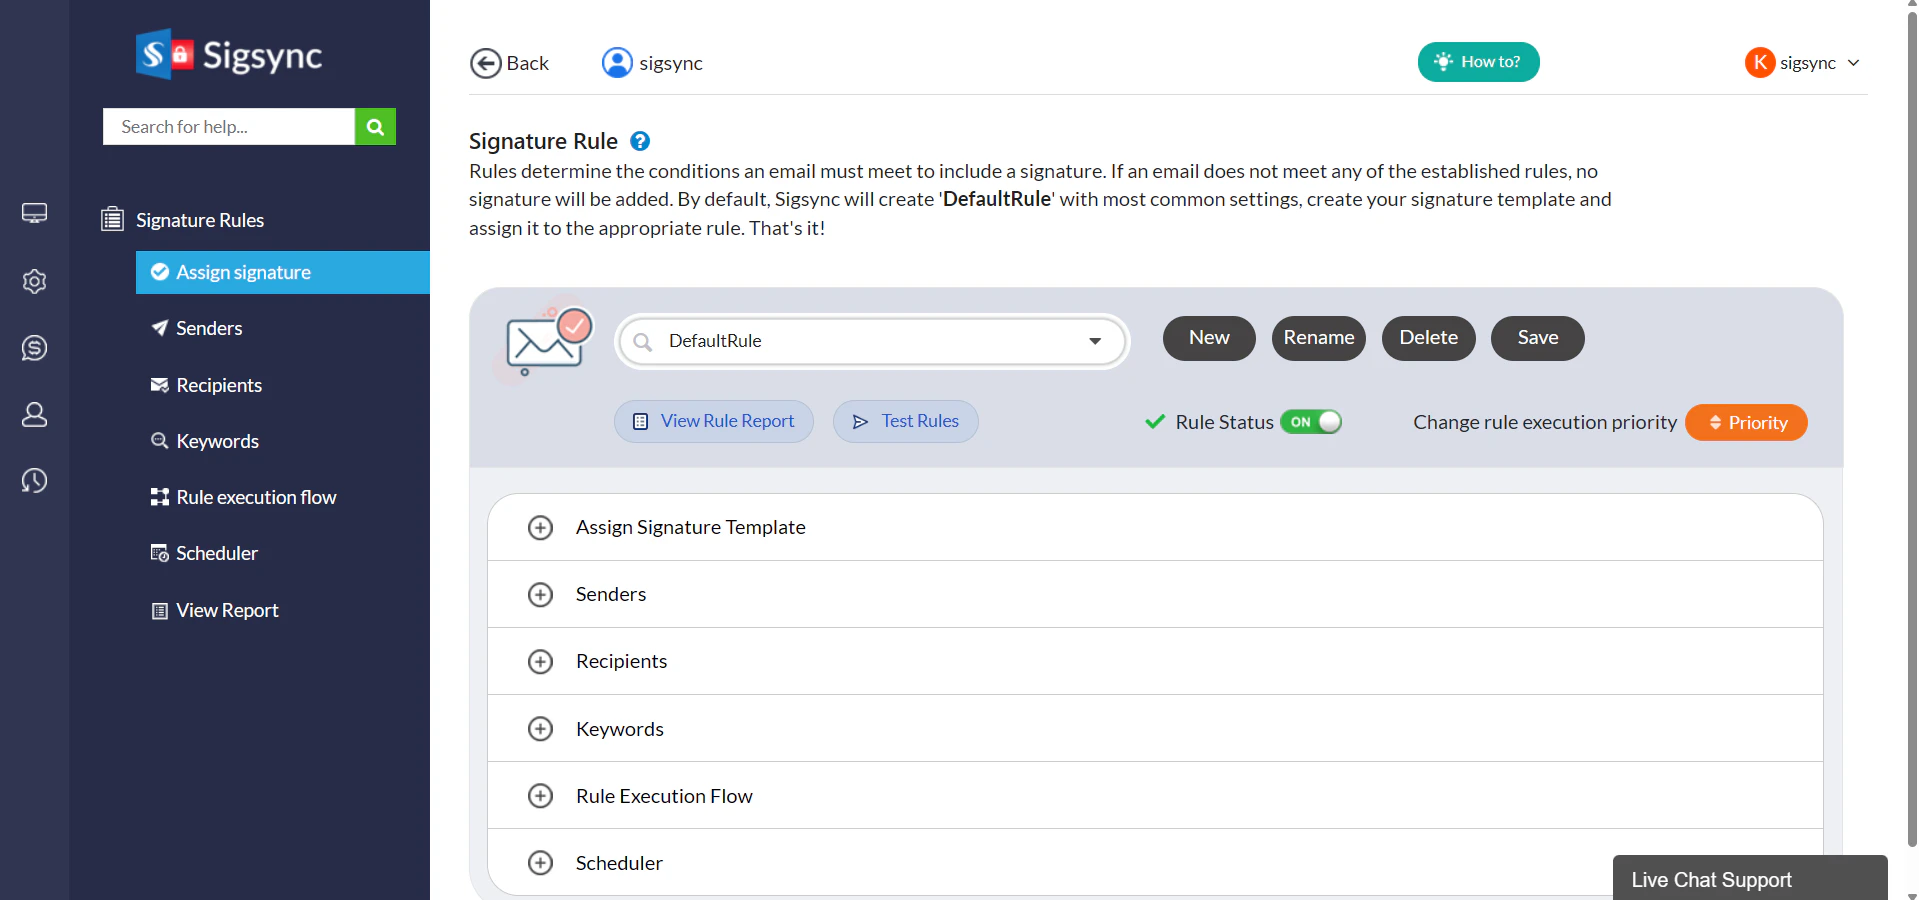Click the green search magnifier button
The image size is (1919, 900).
click(x=374, y=127)
